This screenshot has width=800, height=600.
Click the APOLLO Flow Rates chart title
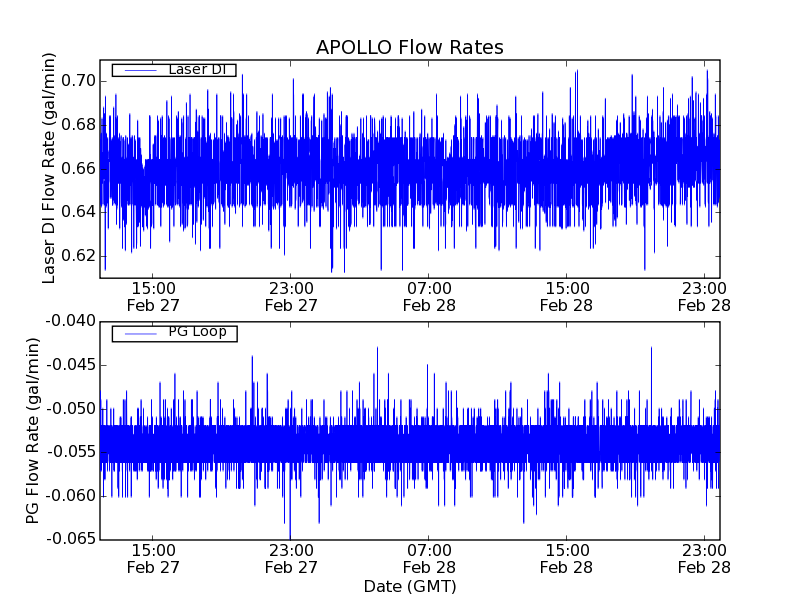(x=410, y=47)
